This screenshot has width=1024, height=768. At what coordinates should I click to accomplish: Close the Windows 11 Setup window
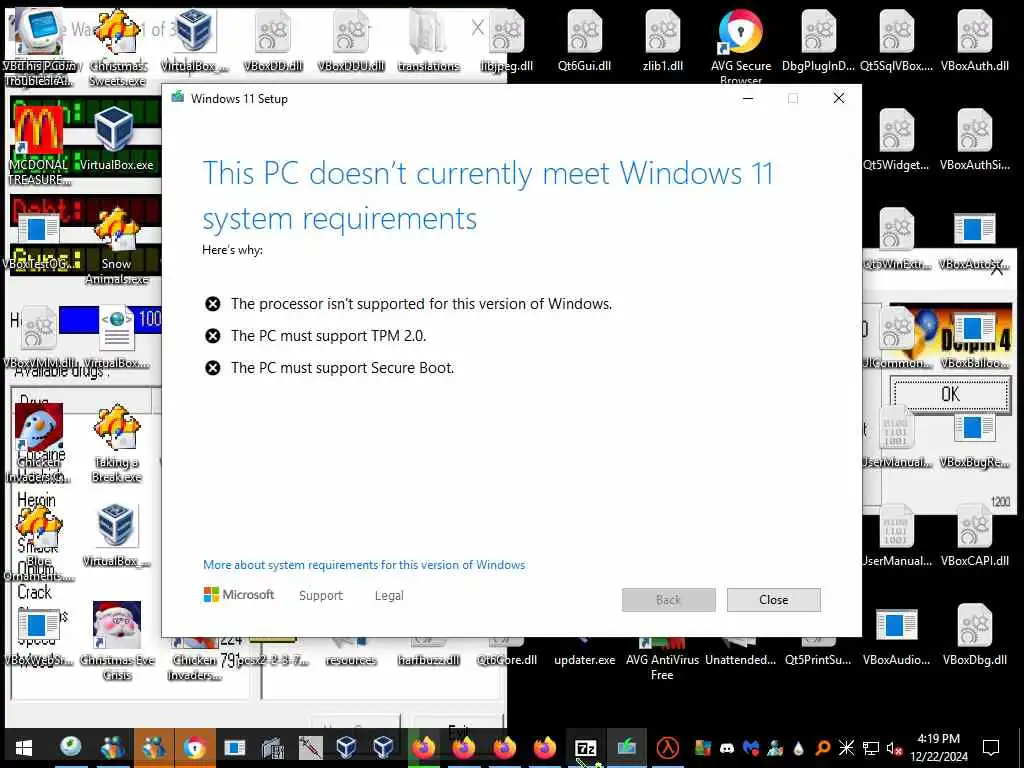[839, 99]
